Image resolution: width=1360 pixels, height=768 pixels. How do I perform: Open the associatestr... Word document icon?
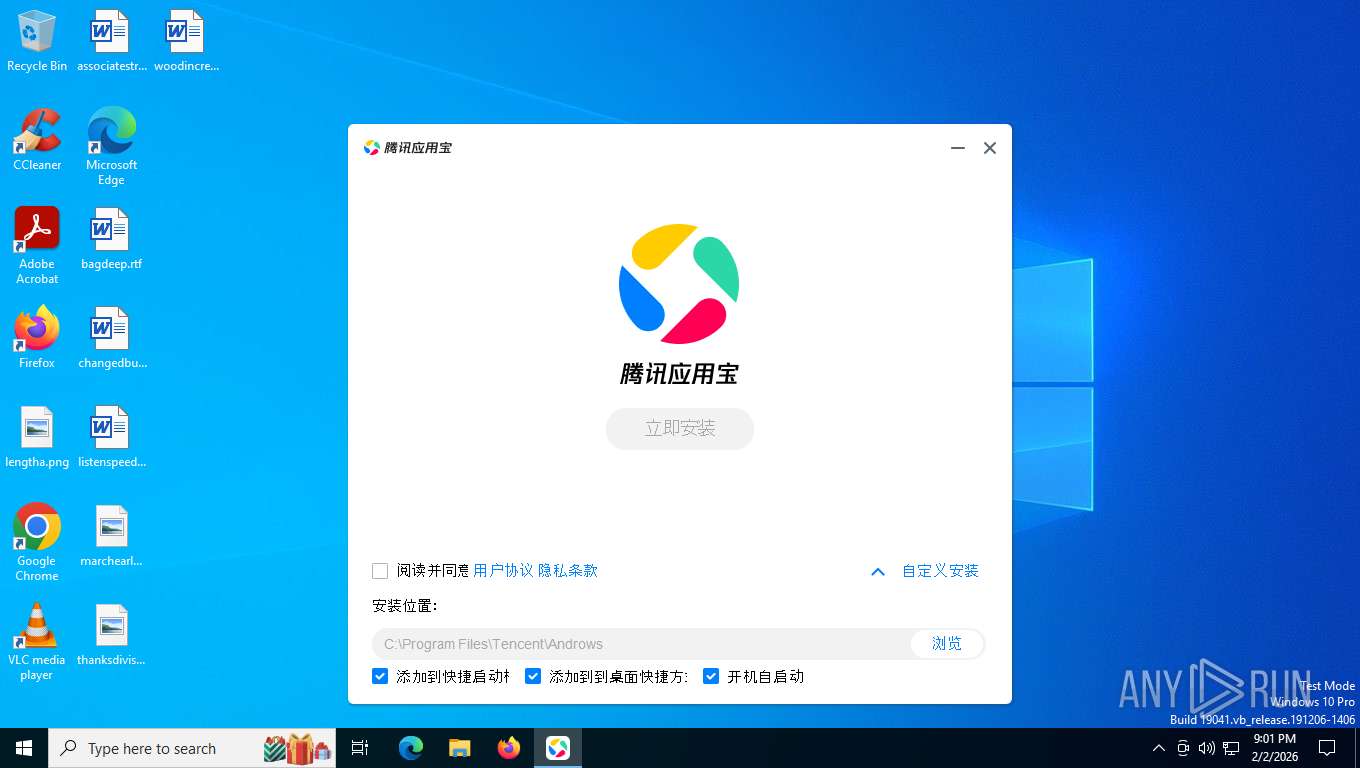(x=111, y=41)
